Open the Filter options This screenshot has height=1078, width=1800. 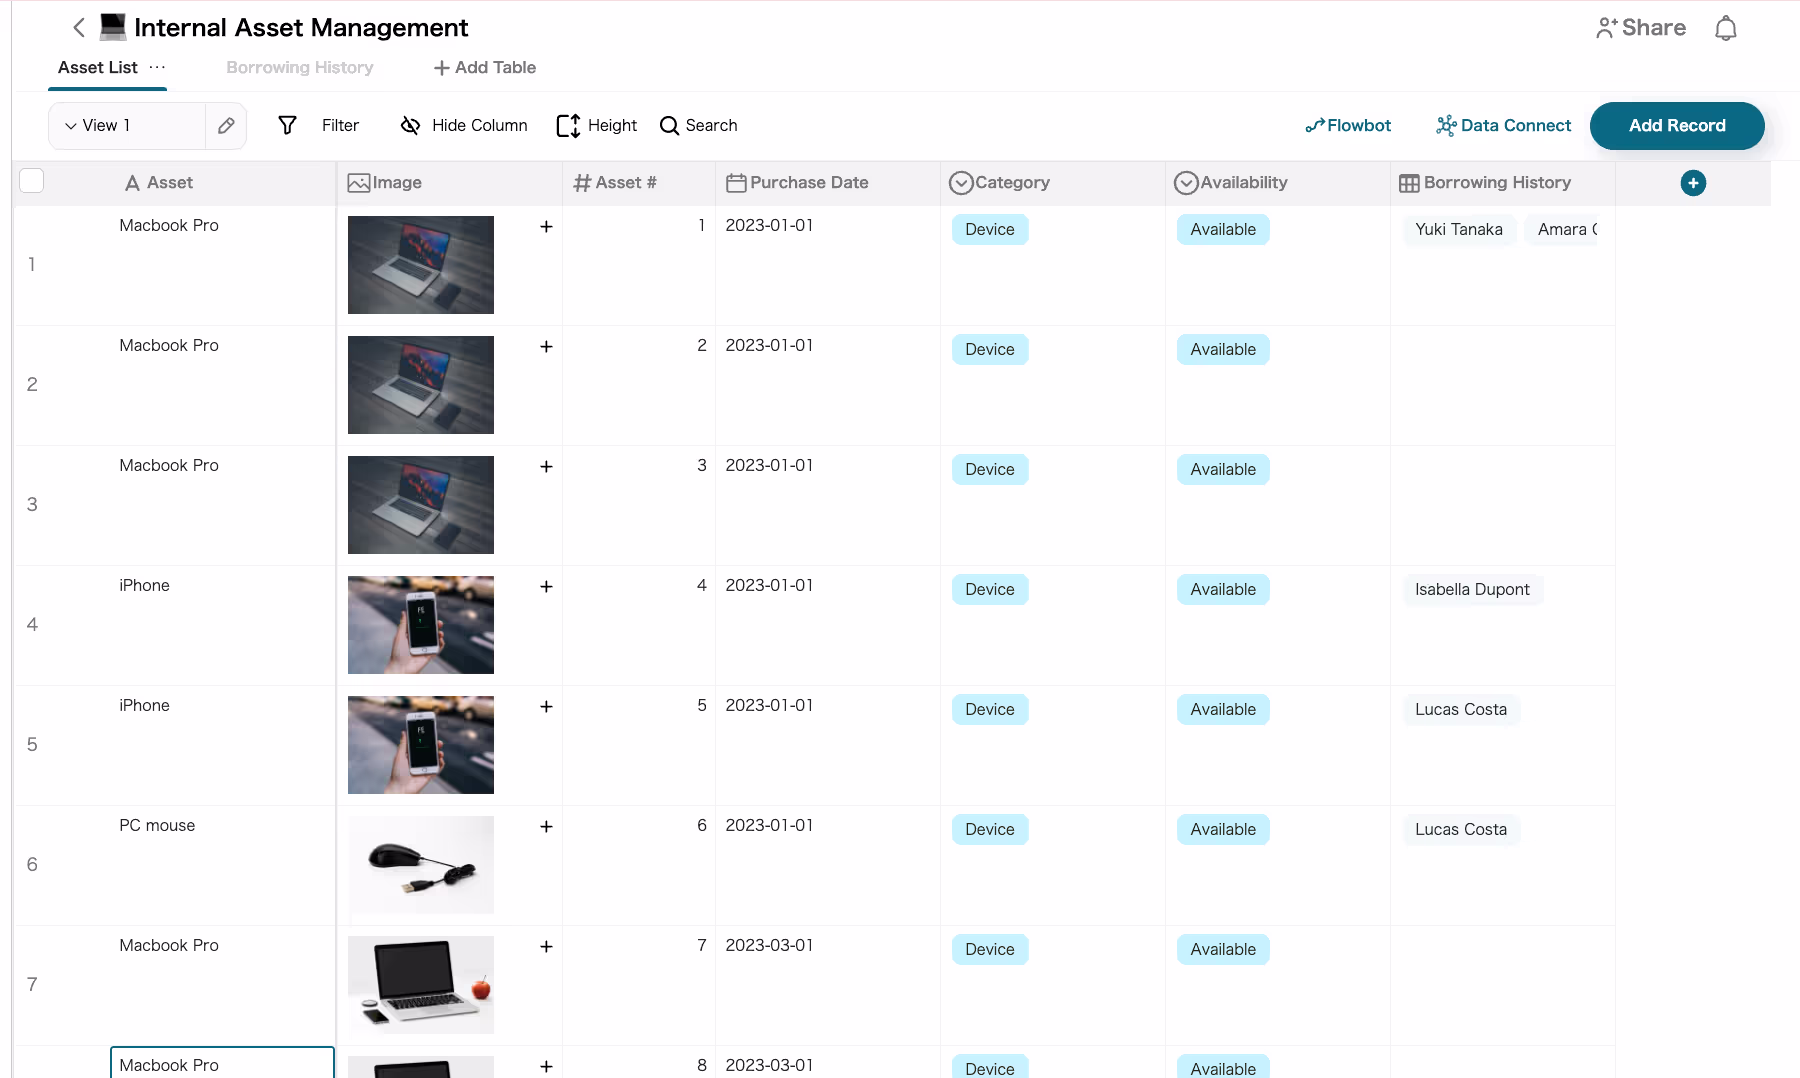click(x=340, y=125)
